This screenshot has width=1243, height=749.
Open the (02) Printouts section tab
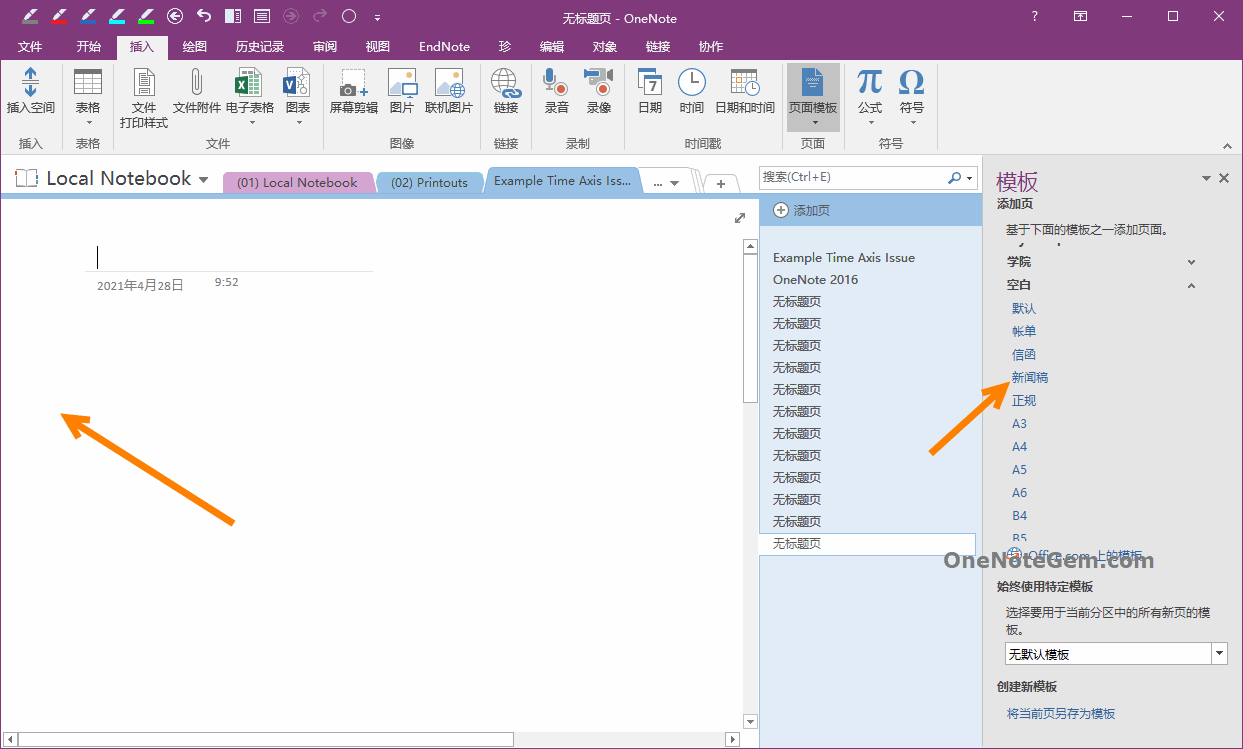[429, 183]
